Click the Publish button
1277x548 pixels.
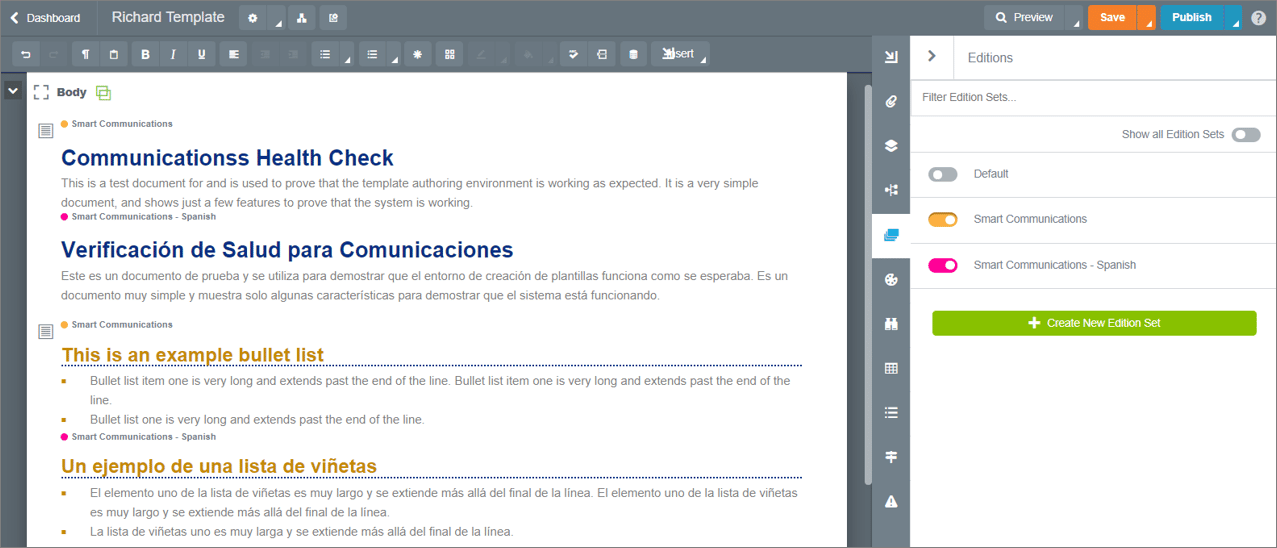(1191, 18)
